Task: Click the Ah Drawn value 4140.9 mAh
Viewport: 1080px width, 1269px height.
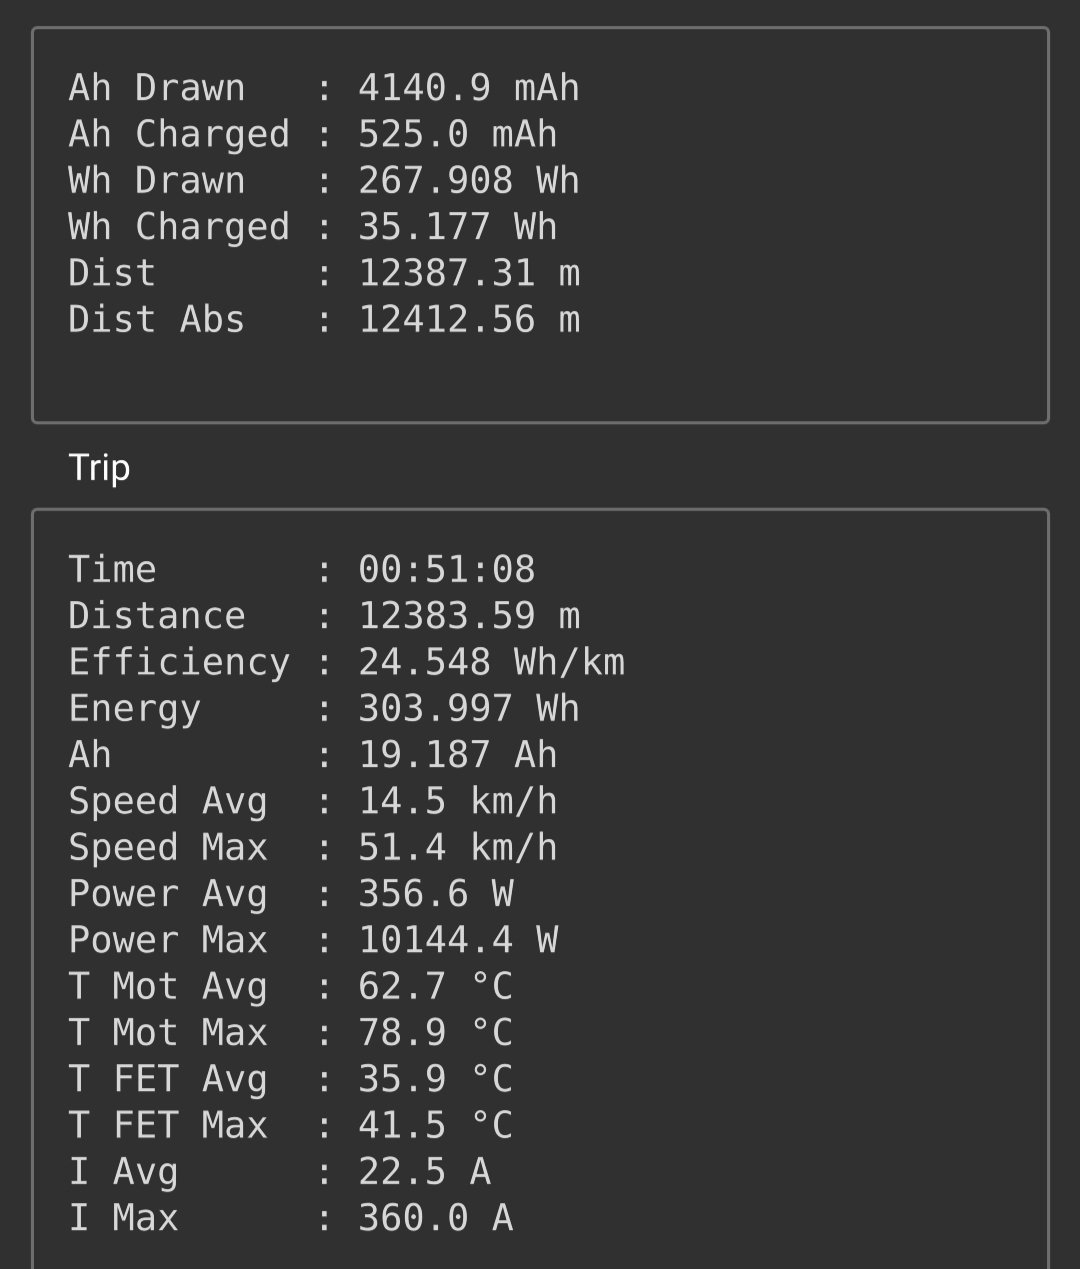Action: [x=468, y=88]
